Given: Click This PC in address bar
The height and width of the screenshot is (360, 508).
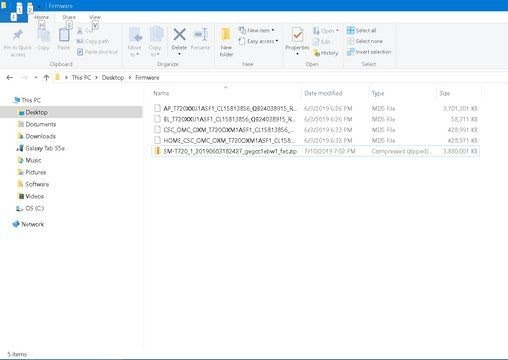Looking at the screenshot, I should point(81,77).
